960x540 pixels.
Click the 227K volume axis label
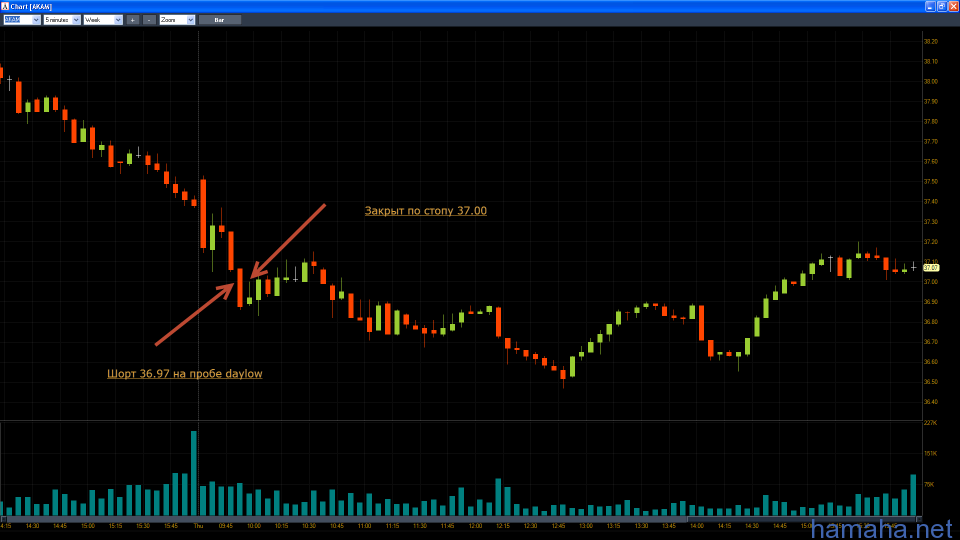930,423
